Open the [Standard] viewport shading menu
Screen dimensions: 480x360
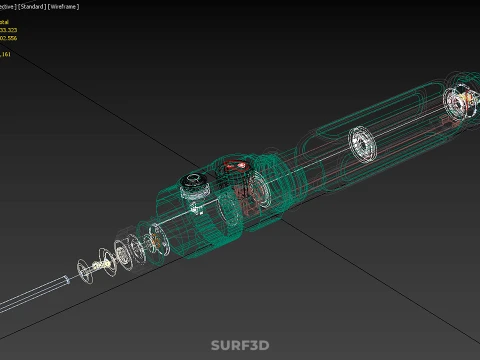click(x=32, y=7)
